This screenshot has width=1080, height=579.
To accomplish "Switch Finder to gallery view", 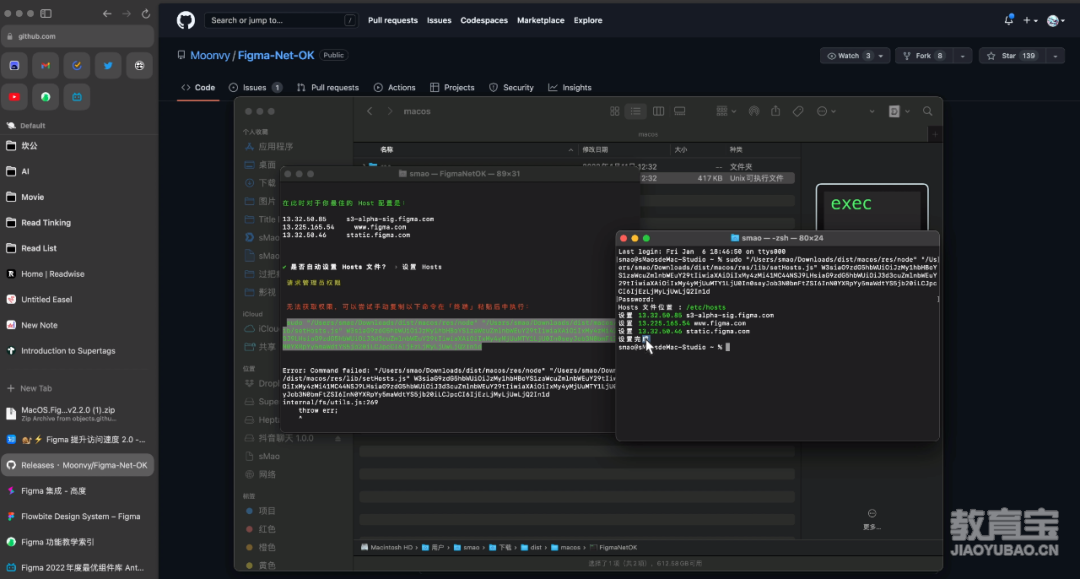I will tap(680, 112).
